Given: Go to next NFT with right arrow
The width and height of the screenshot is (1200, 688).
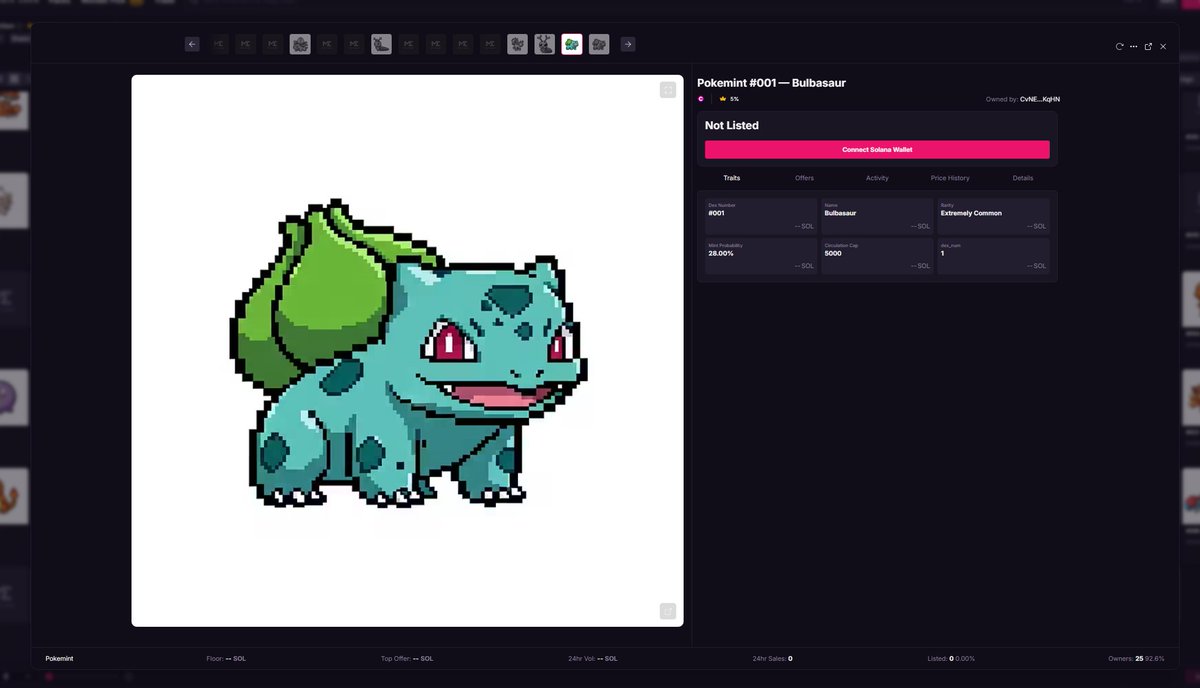Looking at the screenshot, I should (628, 44).
